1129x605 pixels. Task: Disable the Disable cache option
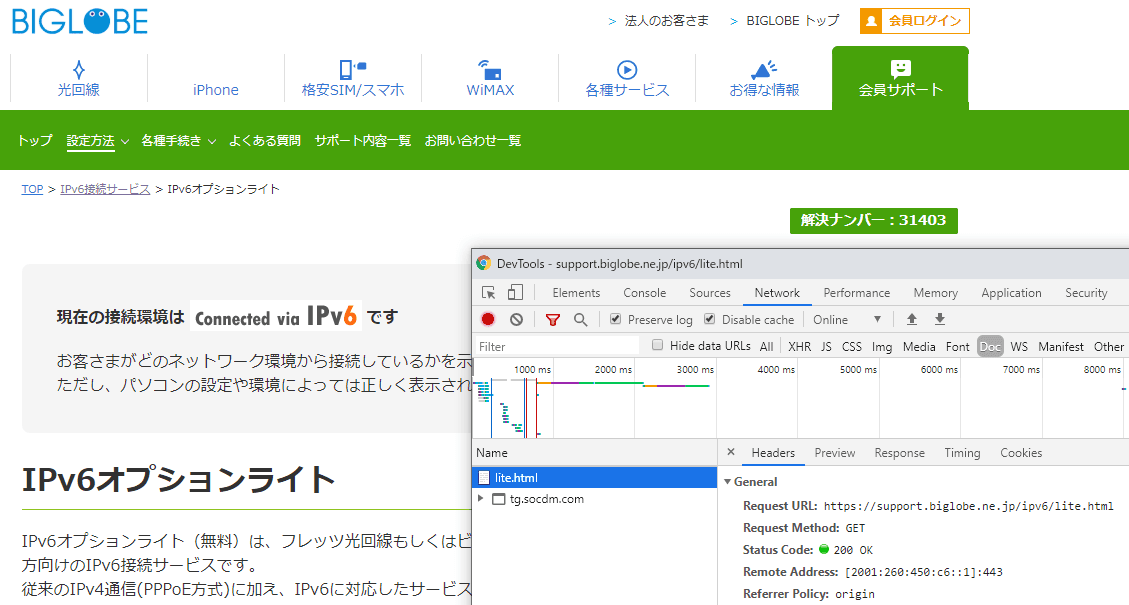708,319
